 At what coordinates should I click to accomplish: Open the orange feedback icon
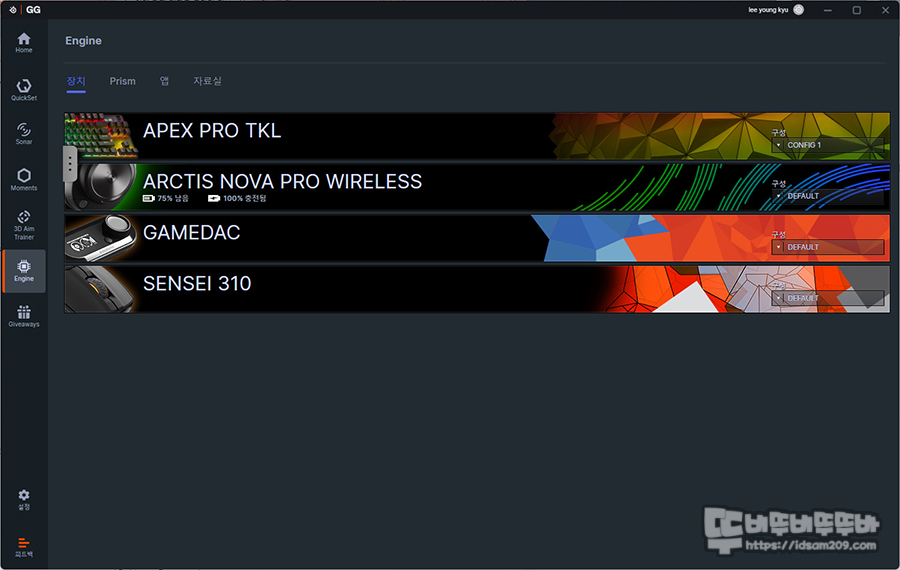coord(24,547)
